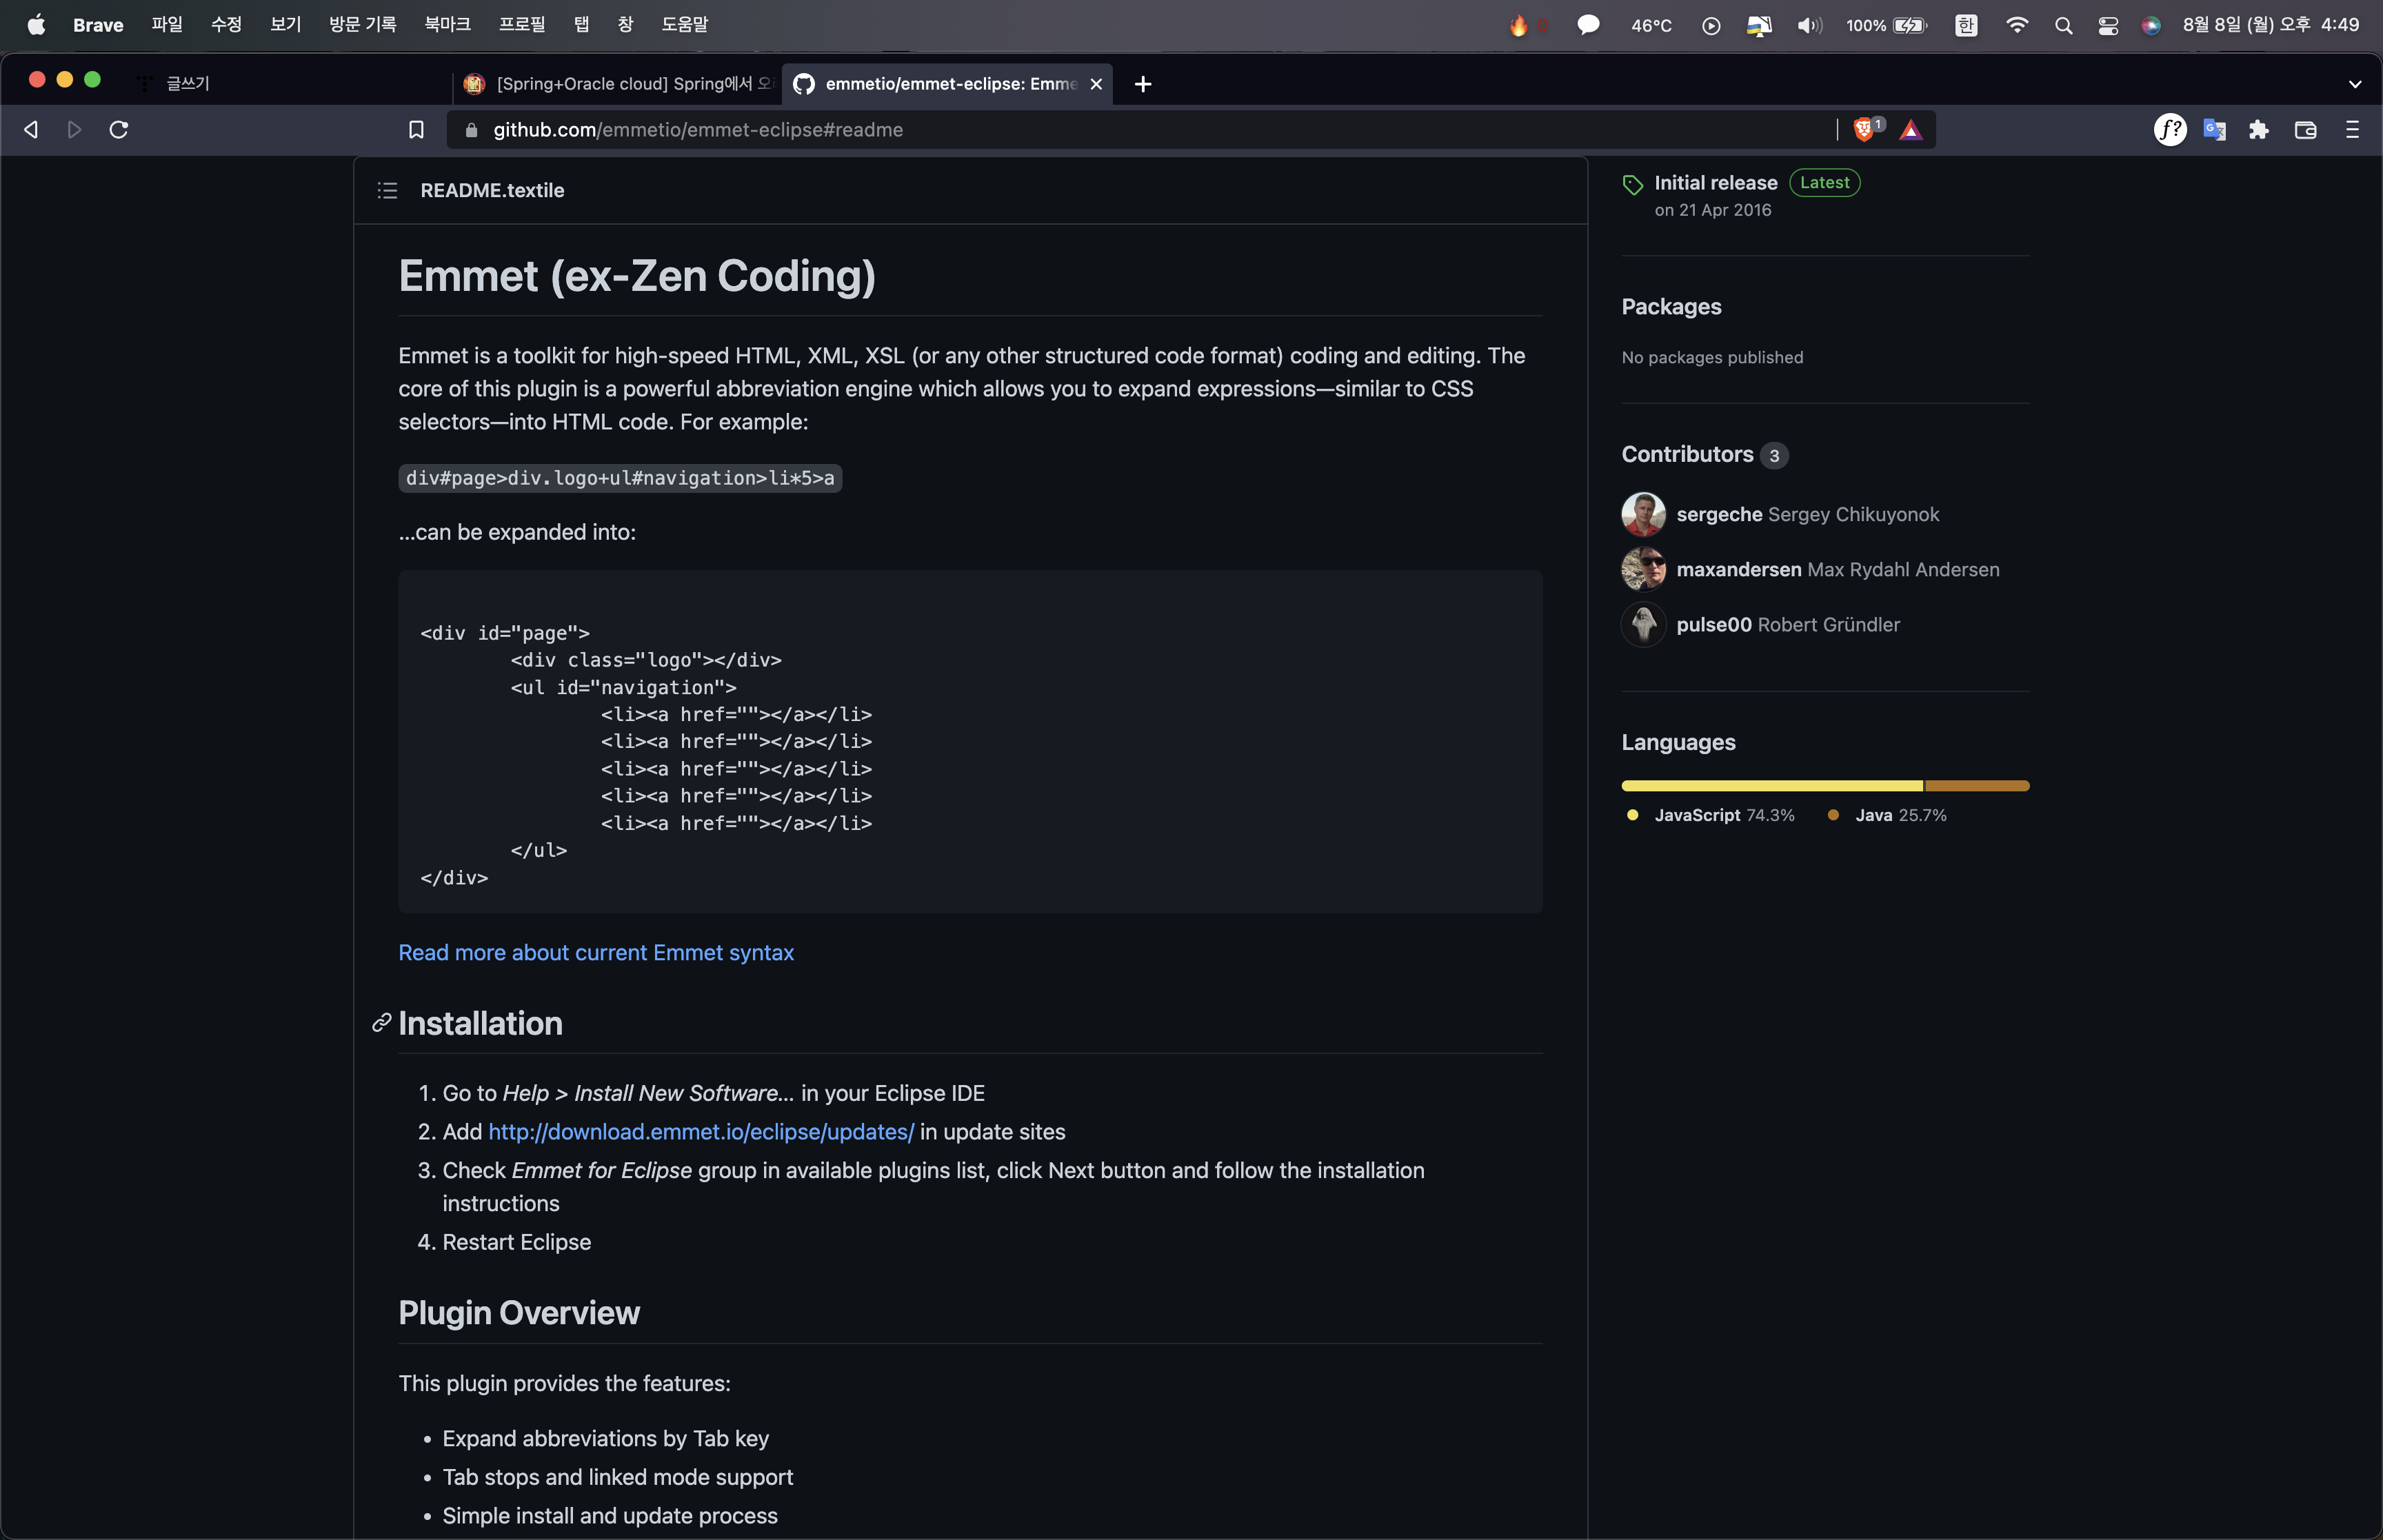The image size is (2383, 1540).
Task: Reload the page
Action: [119, 130]
